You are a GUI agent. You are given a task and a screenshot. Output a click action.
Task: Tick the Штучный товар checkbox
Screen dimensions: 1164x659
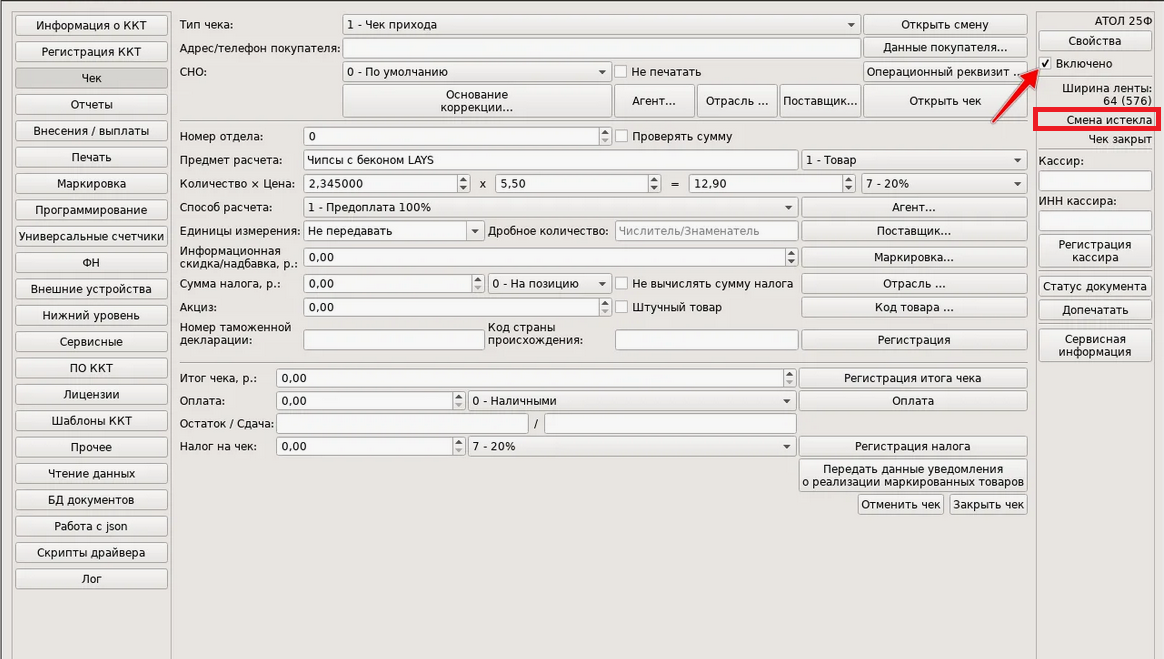[x=621, y=307]
